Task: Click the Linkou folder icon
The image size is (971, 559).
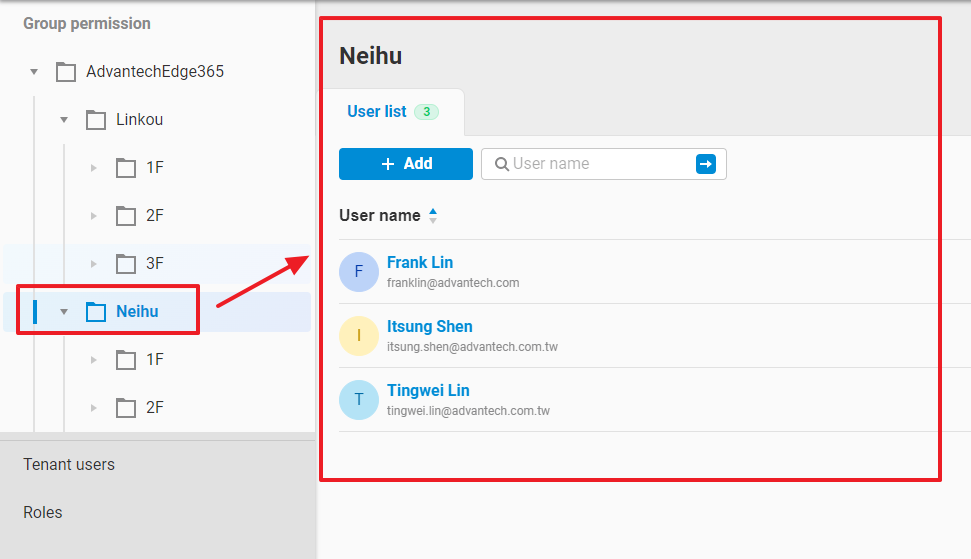Action: (x=96, y=120)
